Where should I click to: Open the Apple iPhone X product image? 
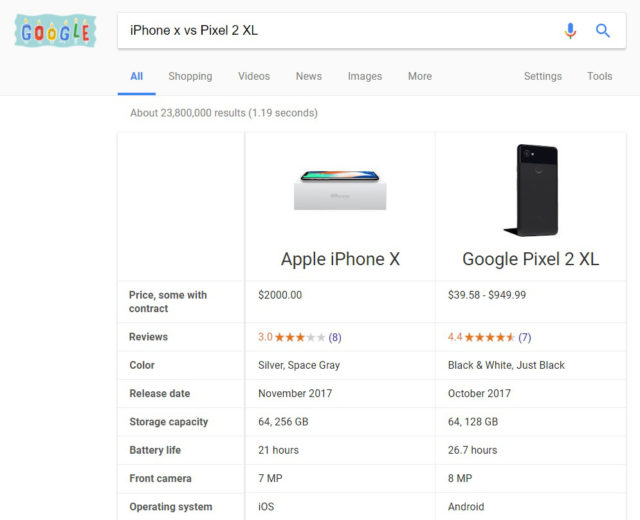340,190
